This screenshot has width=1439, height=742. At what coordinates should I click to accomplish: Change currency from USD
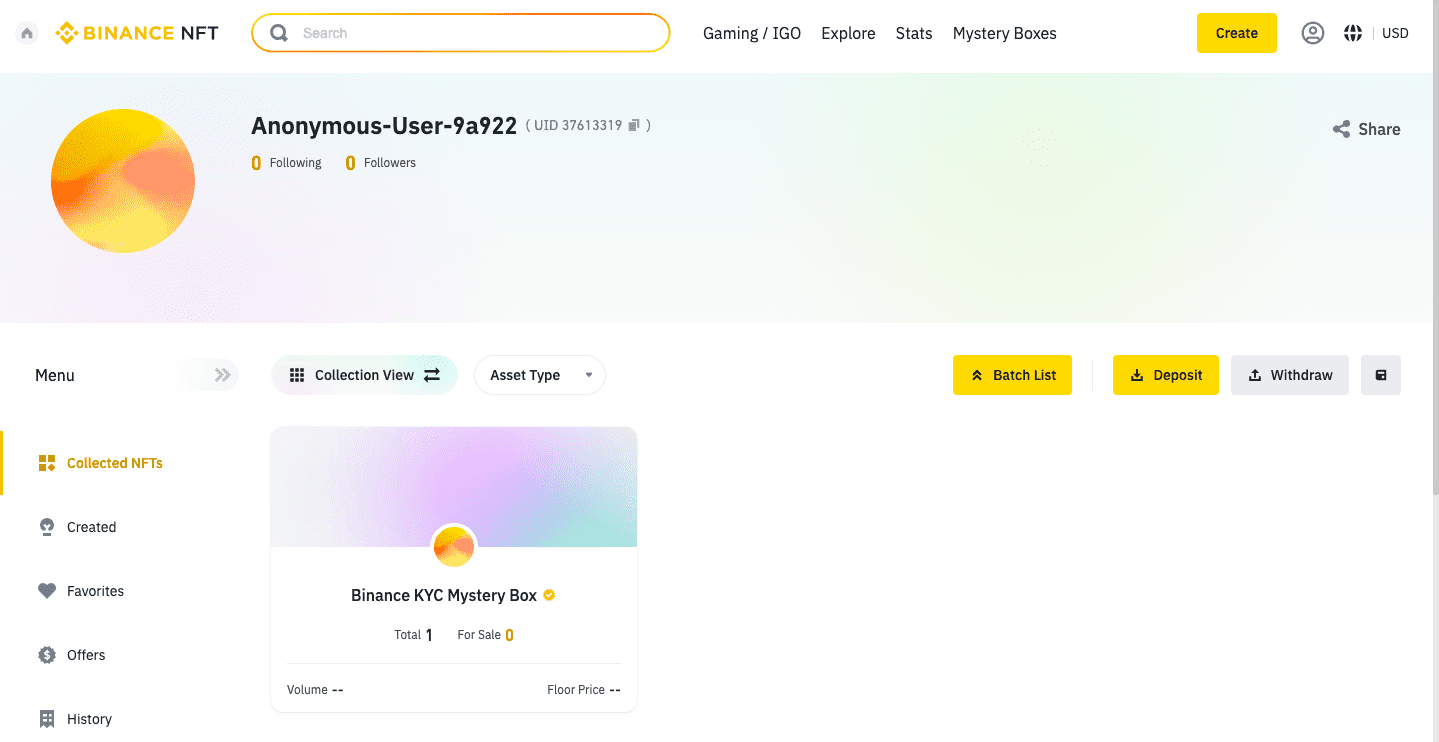1395,33
